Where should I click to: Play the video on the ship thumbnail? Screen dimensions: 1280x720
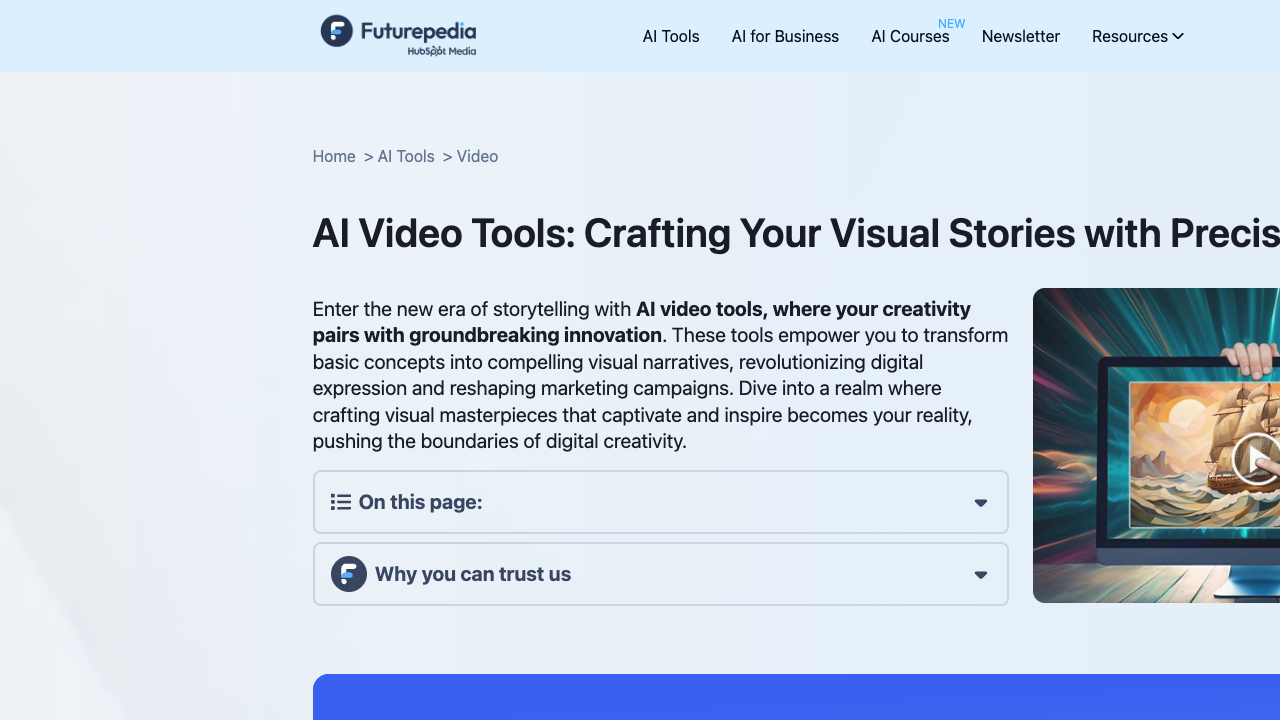1258,460
